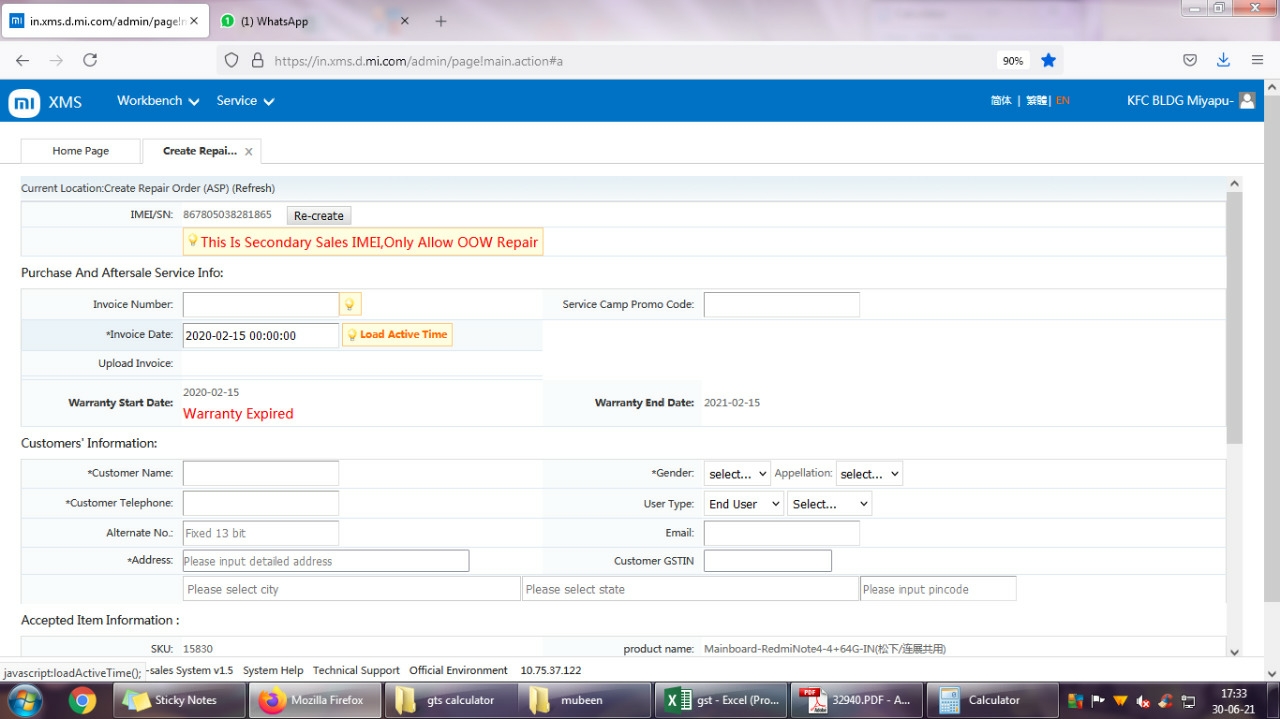Bookmark page with the star icon
1280x719 pixels.
[1048, 61]
